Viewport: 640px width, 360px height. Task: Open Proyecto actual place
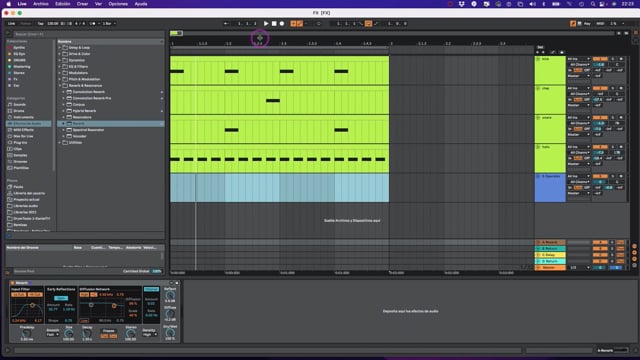(x=26, y=200)
